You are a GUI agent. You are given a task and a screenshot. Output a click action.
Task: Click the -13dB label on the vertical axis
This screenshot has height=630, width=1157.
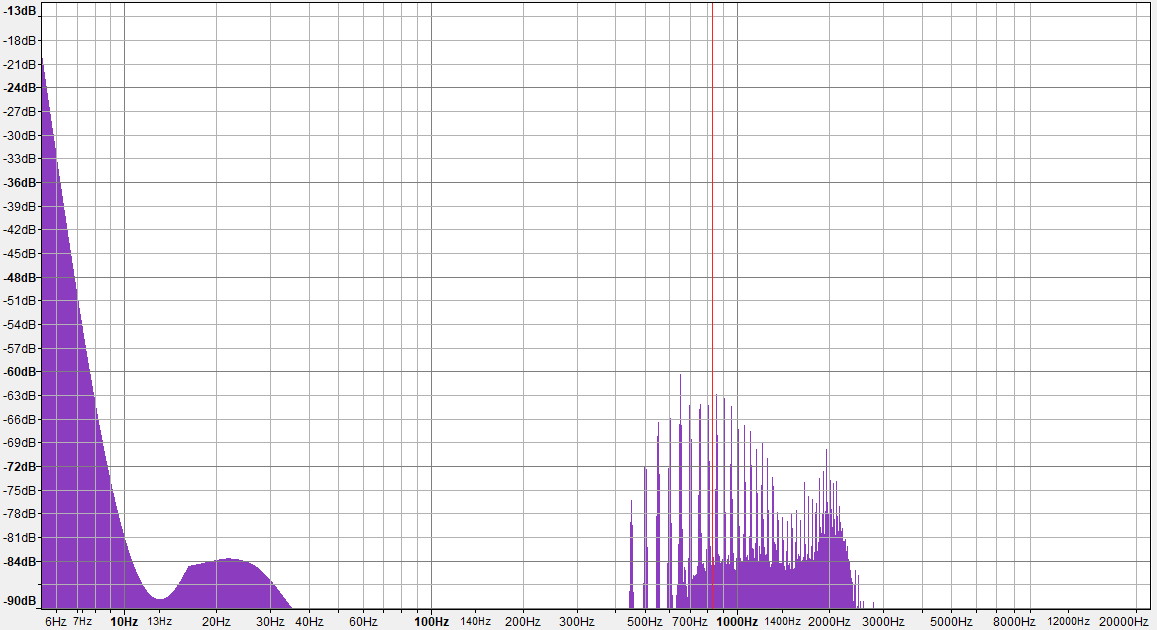pos(20,11)
